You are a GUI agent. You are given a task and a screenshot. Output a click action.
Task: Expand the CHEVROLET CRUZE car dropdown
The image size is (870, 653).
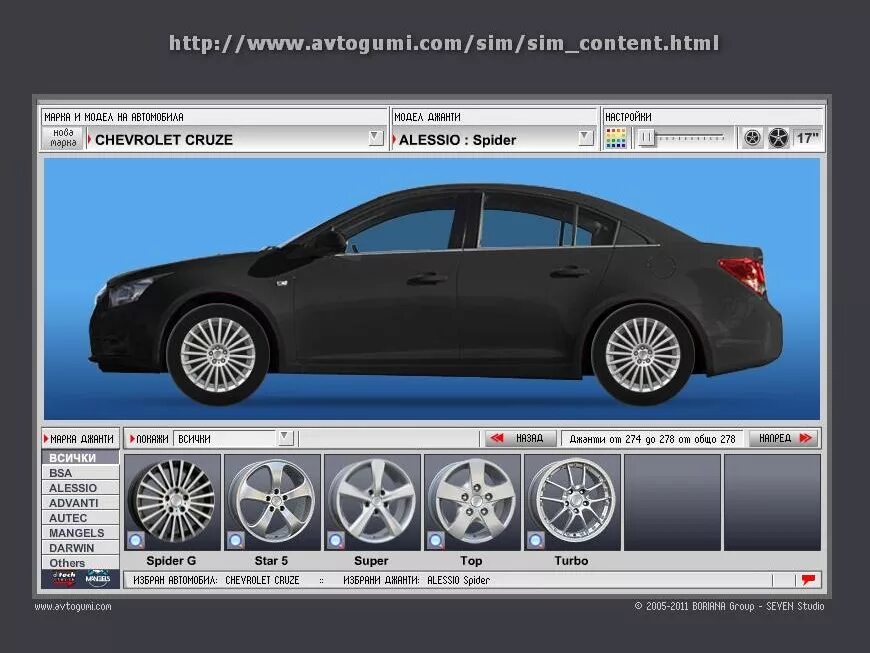[376, 138]
